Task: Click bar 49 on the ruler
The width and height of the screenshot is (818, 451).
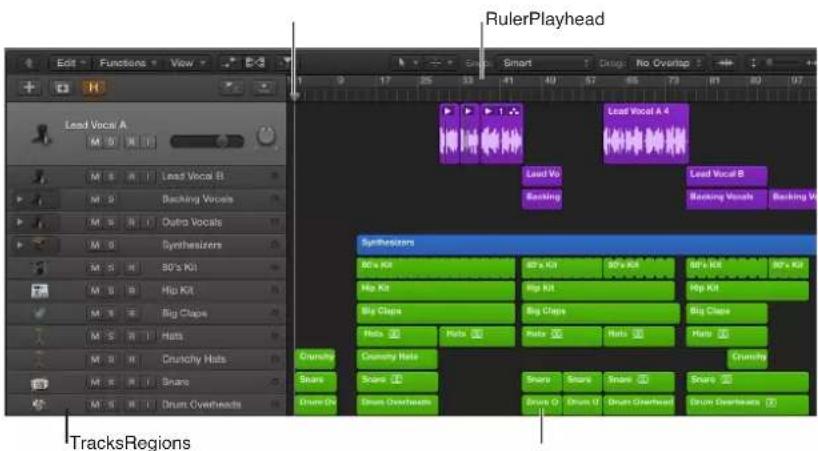Action: 550,81
